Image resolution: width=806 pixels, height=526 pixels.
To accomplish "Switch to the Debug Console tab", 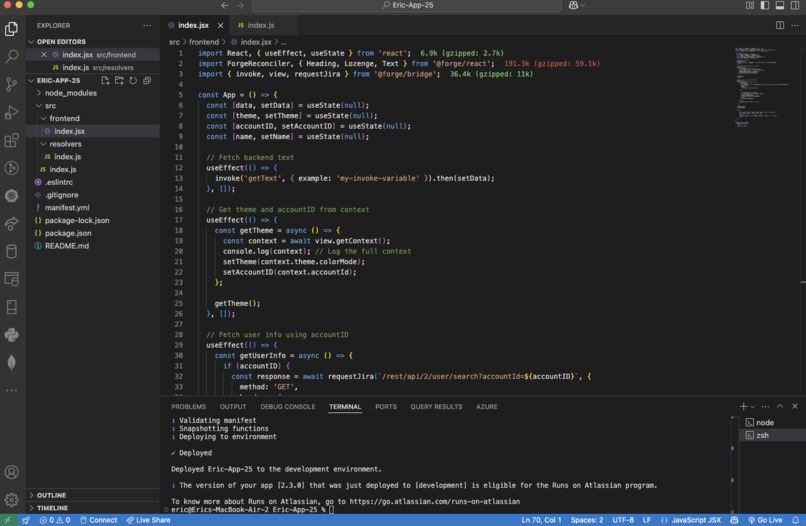I will [x=287, y=406].
